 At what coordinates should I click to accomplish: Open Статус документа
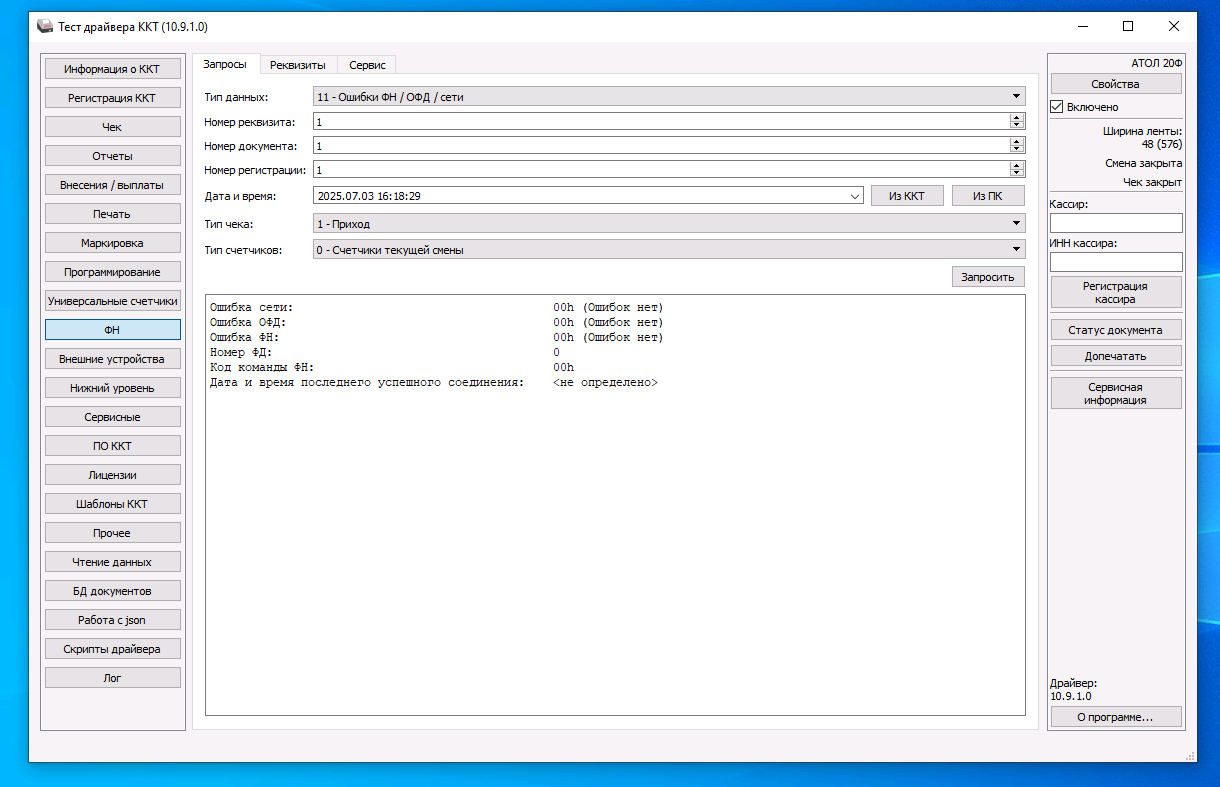[x=1115, y=330]
